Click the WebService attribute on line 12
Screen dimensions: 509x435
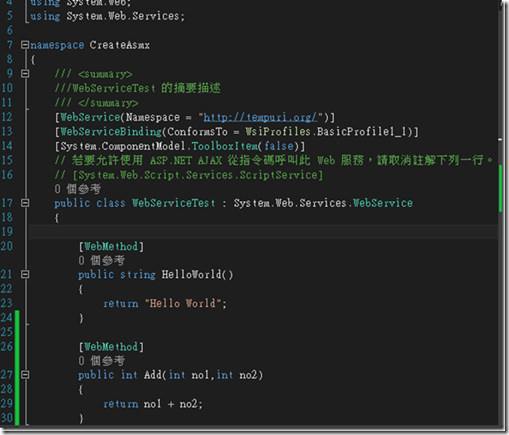coord(90,117)
